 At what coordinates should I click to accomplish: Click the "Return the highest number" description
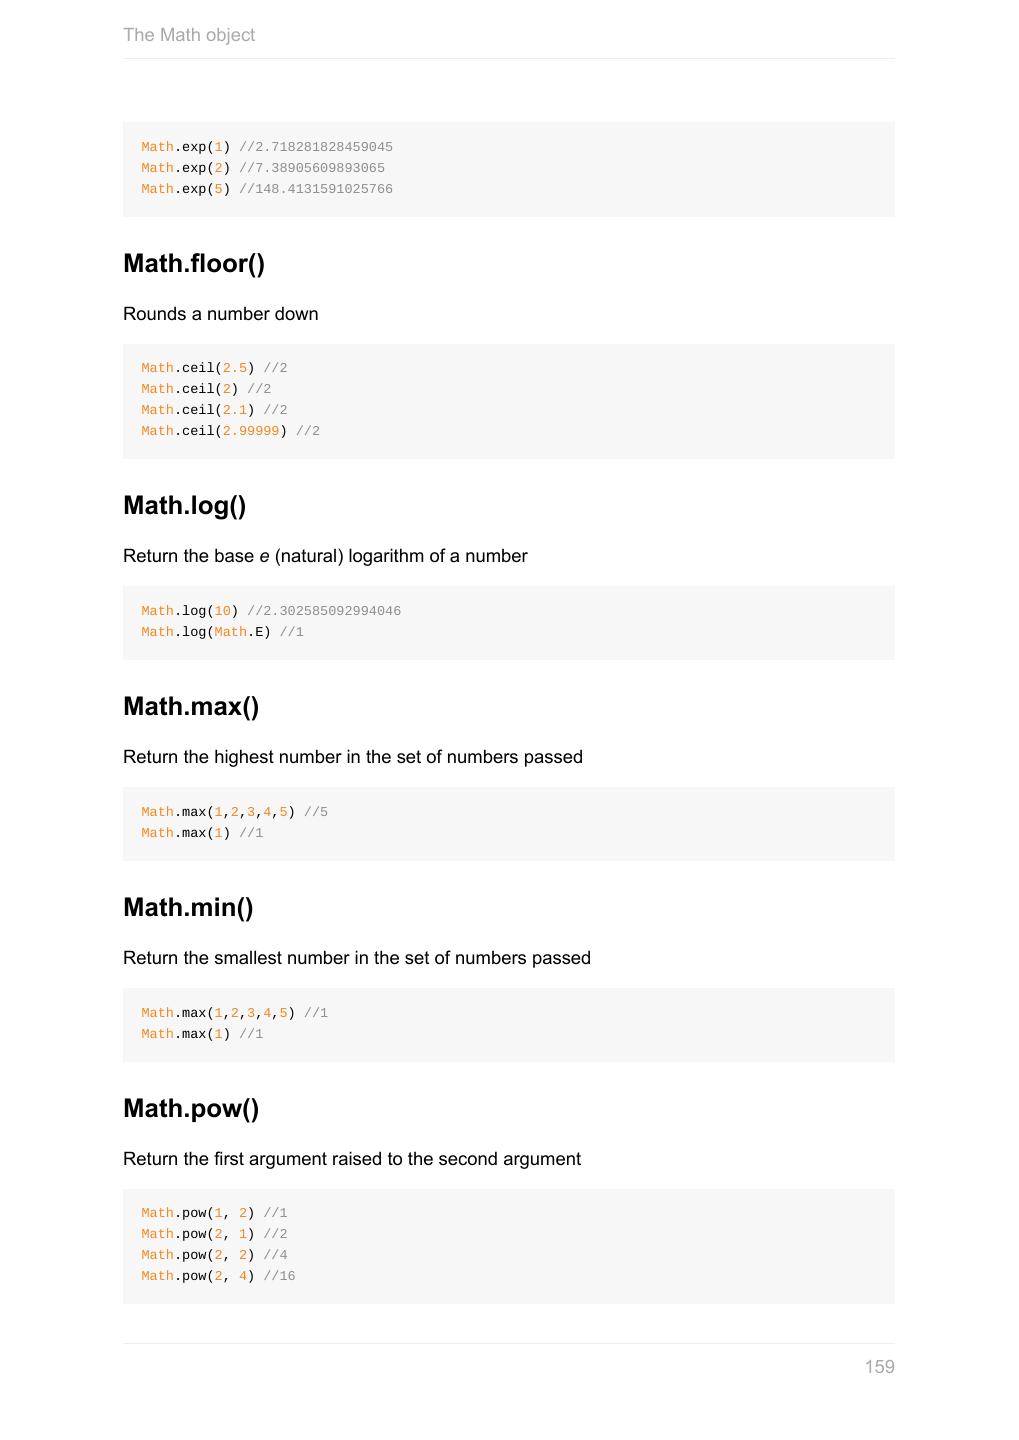[353, 757]
